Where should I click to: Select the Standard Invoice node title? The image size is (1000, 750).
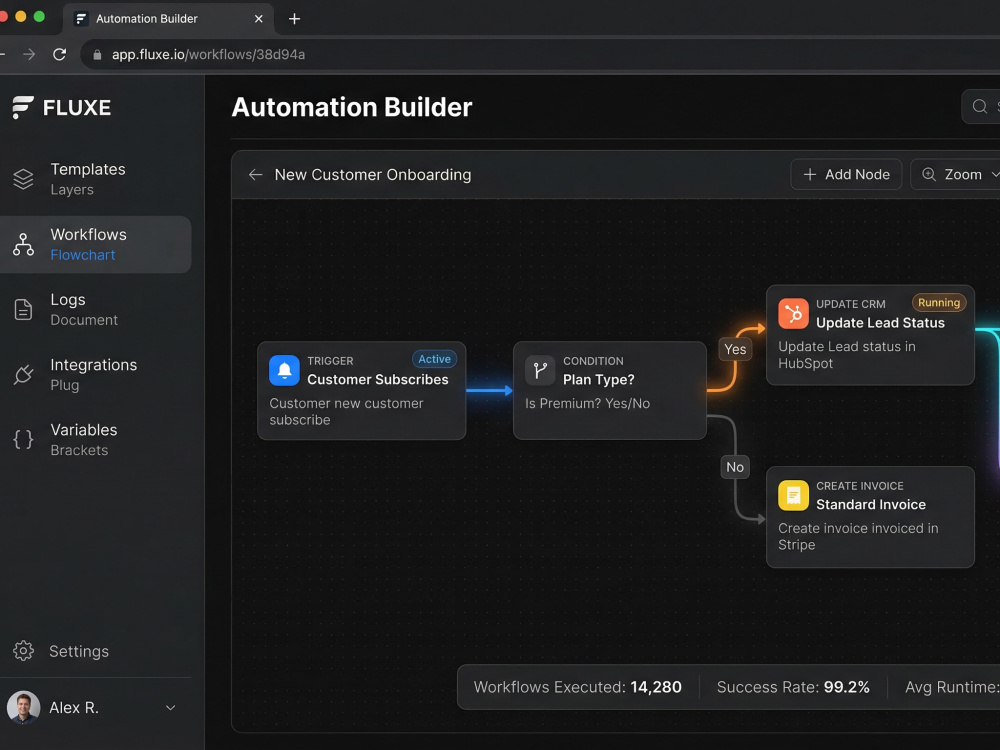[871, 504]
